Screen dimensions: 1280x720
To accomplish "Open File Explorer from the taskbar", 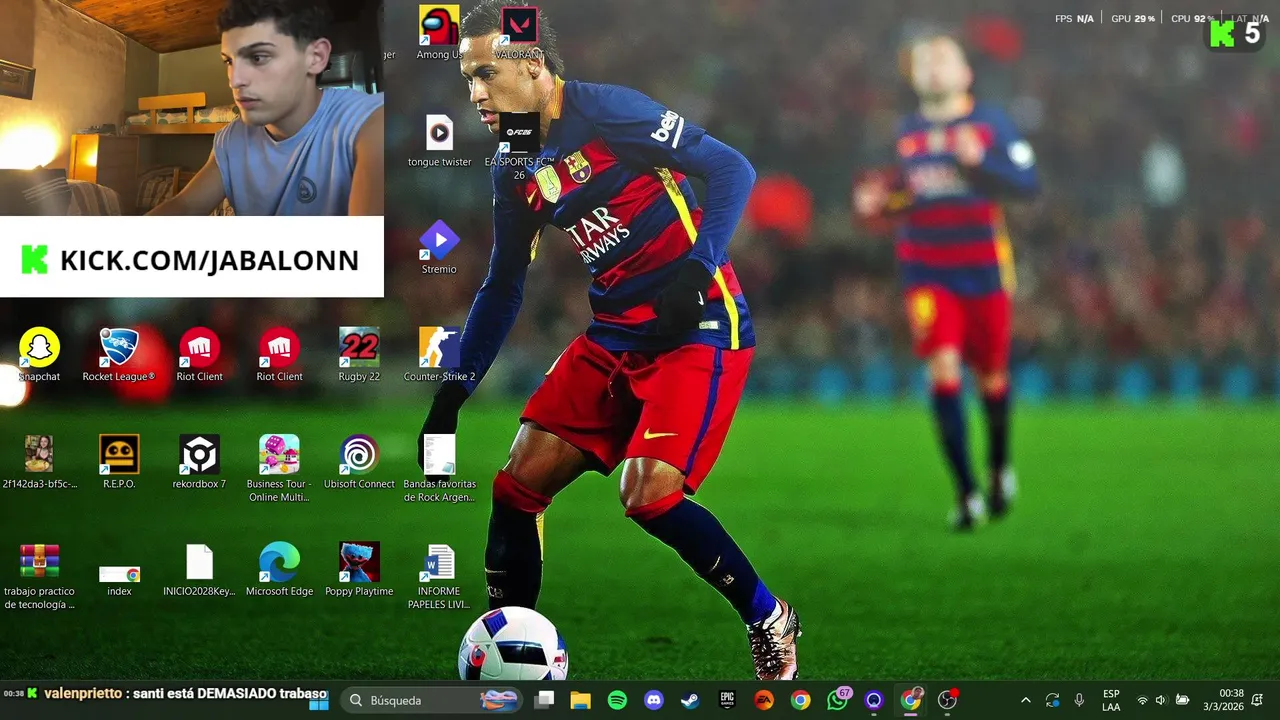I will [x=581, y=700].
